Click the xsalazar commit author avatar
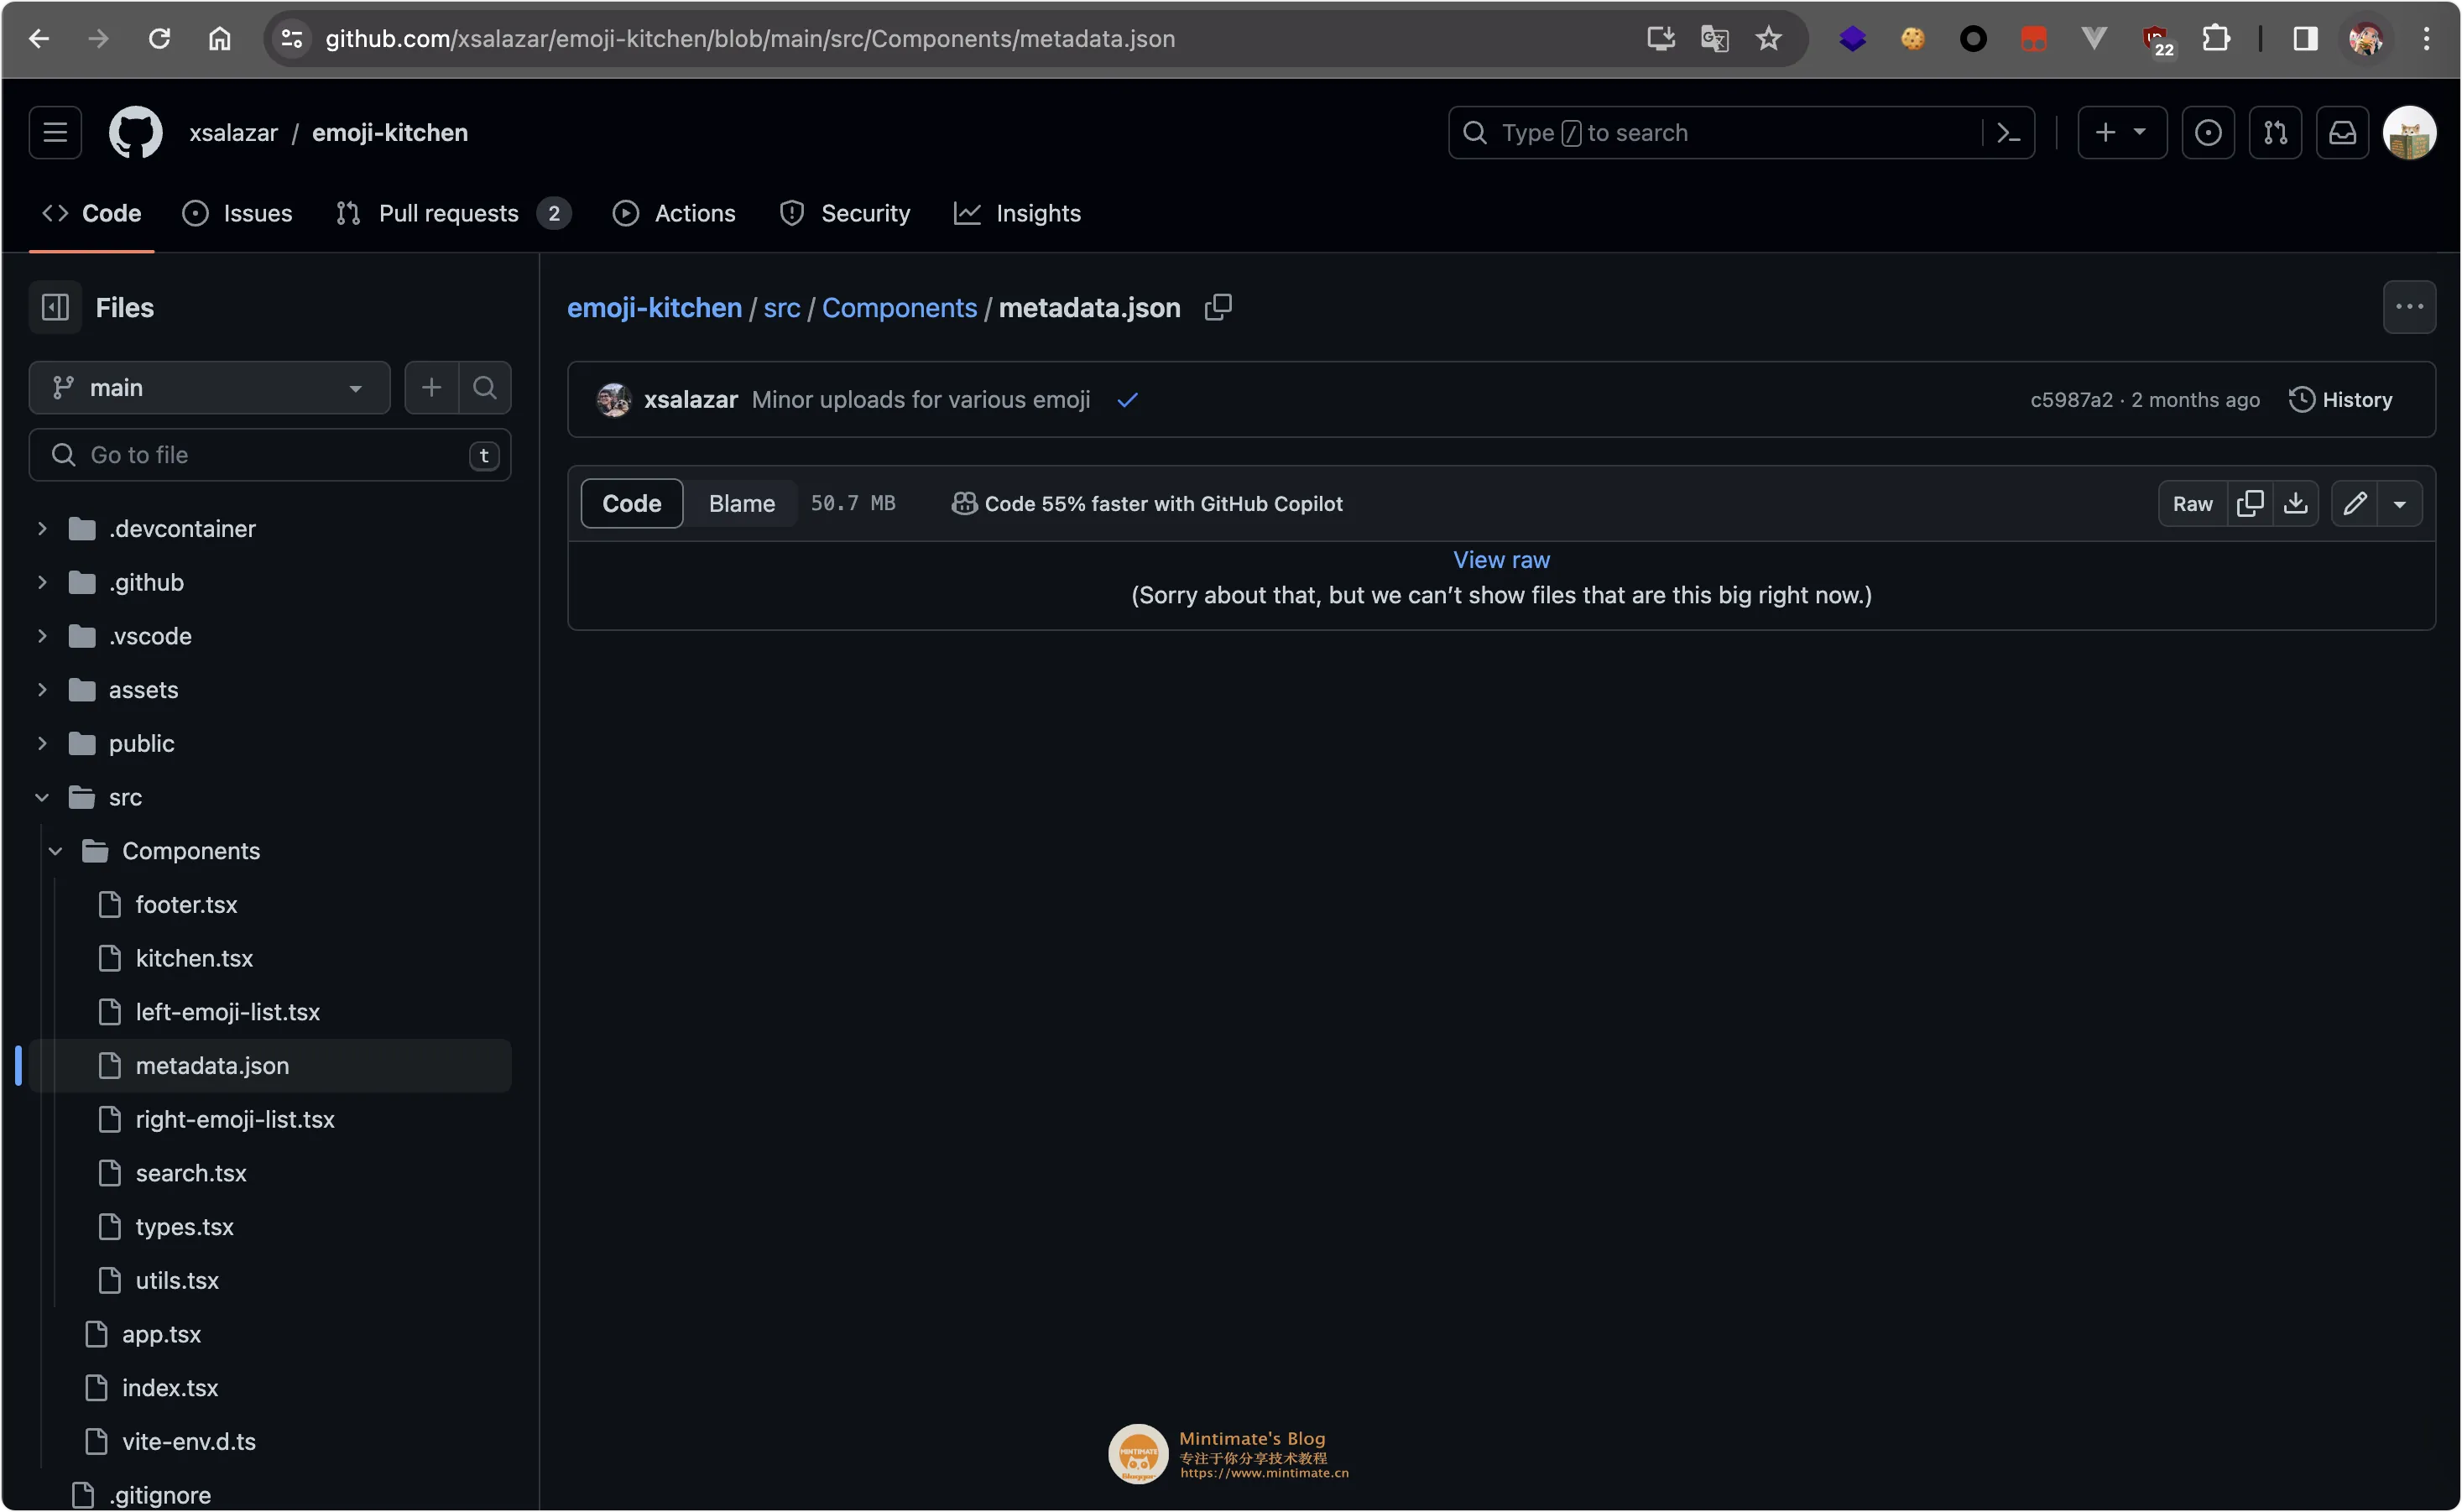 pos(614,399)
